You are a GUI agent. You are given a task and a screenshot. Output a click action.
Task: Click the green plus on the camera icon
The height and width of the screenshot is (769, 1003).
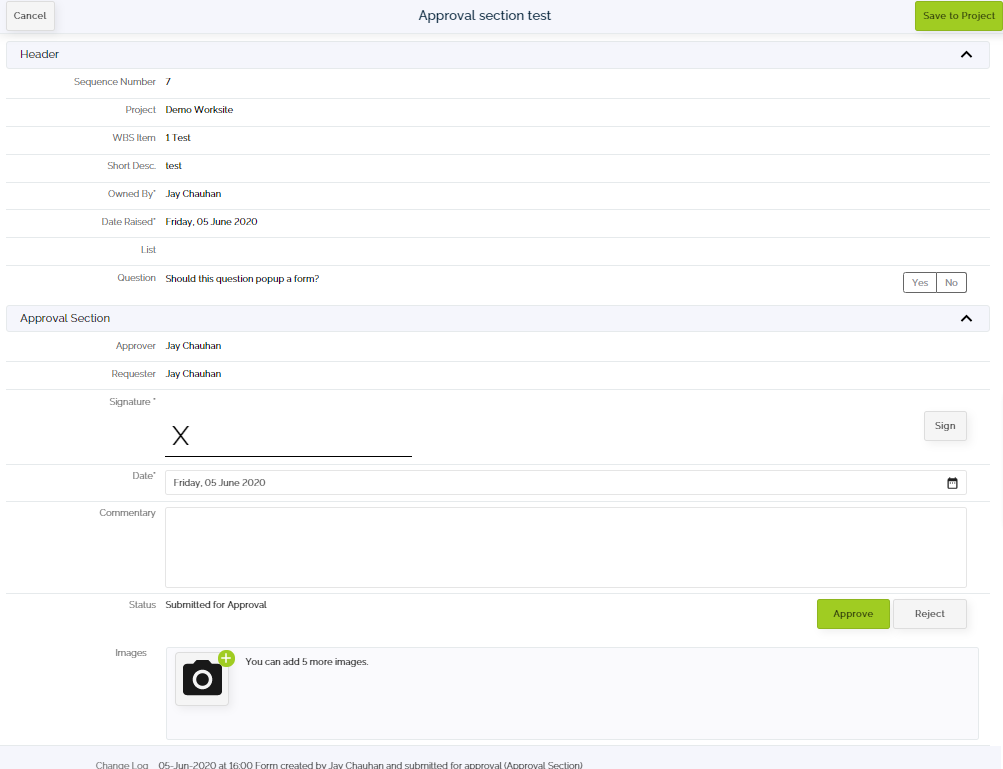click(226, 659)
